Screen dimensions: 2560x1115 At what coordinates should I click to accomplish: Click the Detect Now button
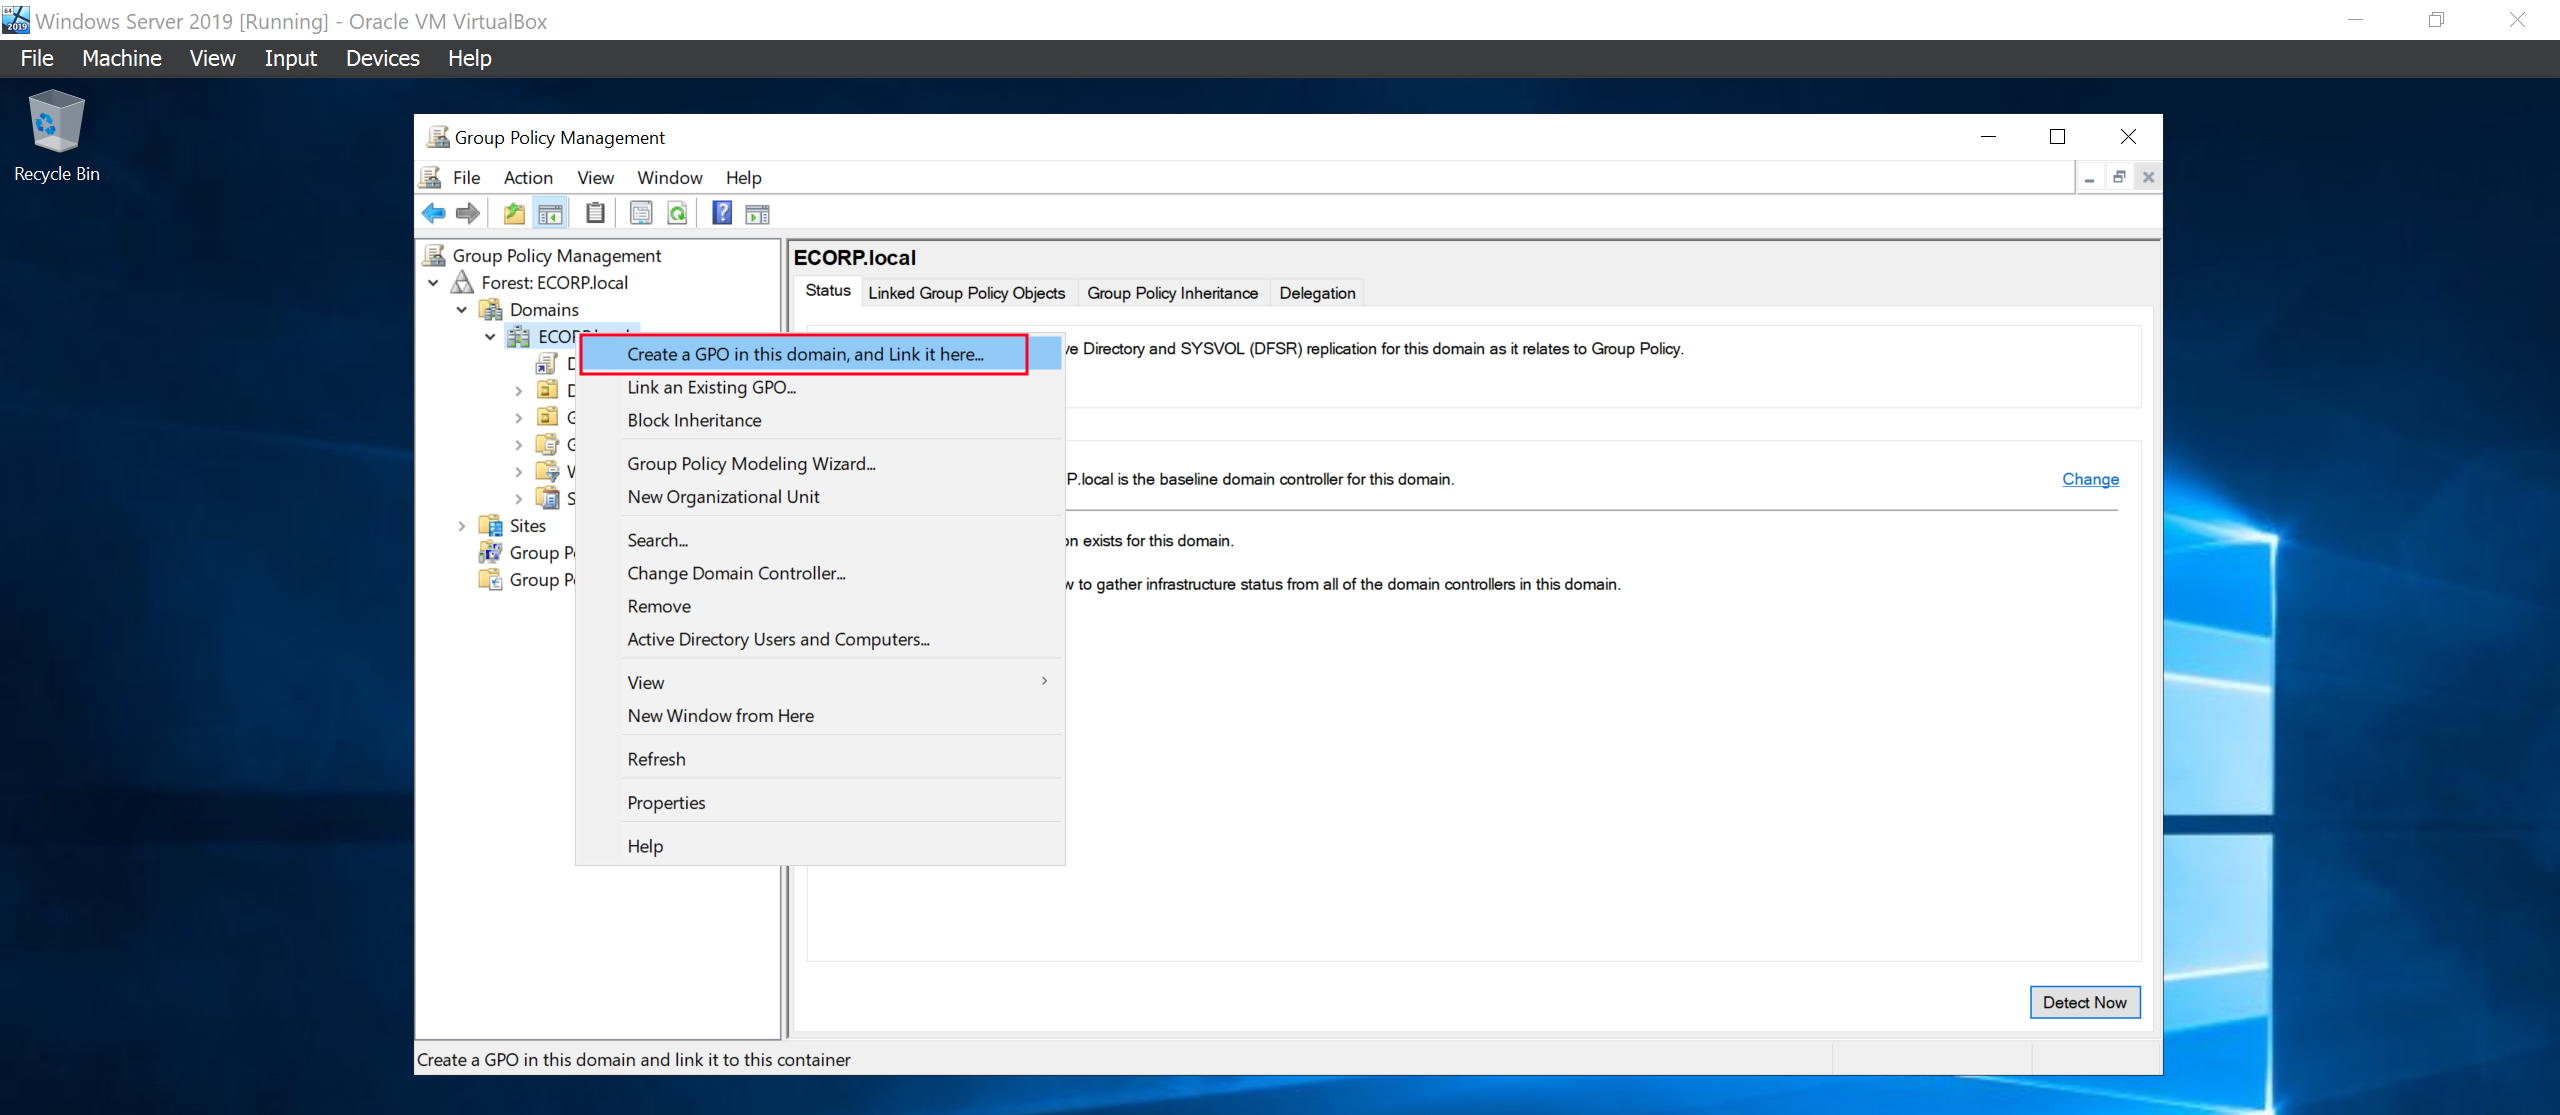(x=2085, y=1002)
